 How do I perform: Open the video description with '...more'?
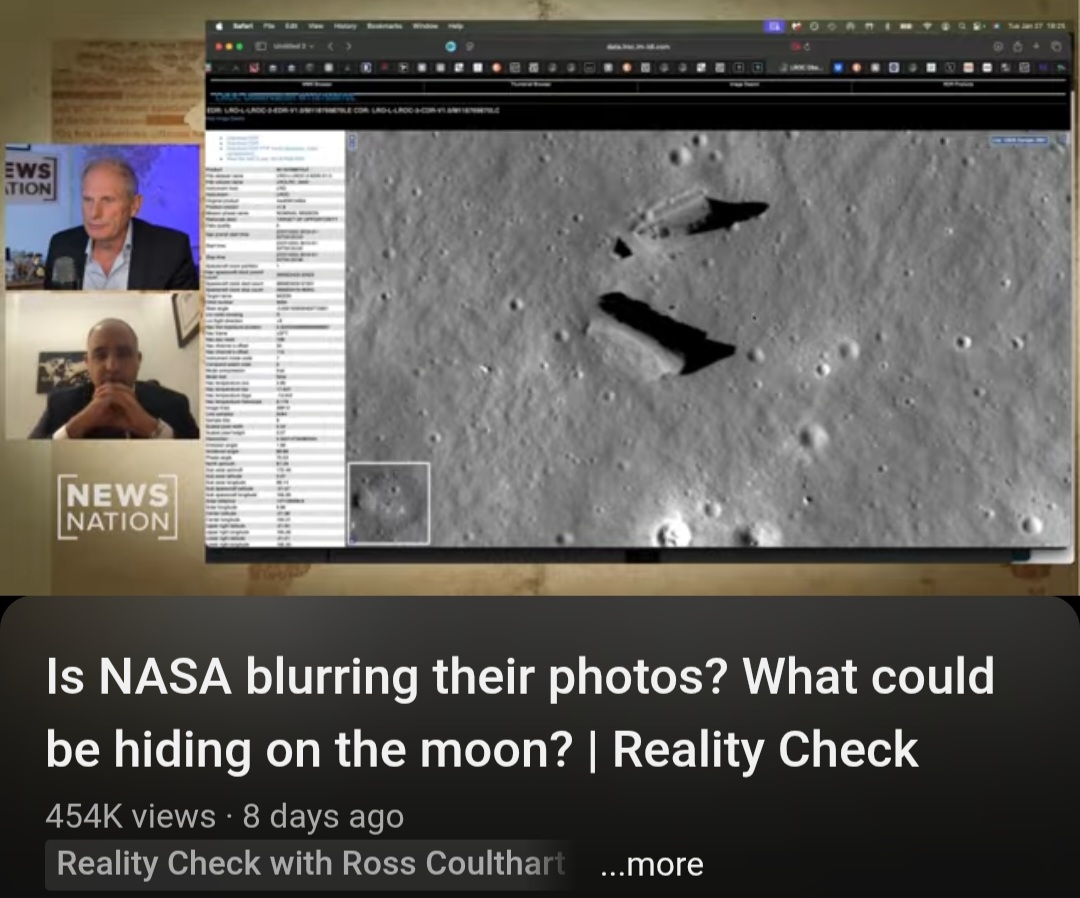(x=652, y=864)
